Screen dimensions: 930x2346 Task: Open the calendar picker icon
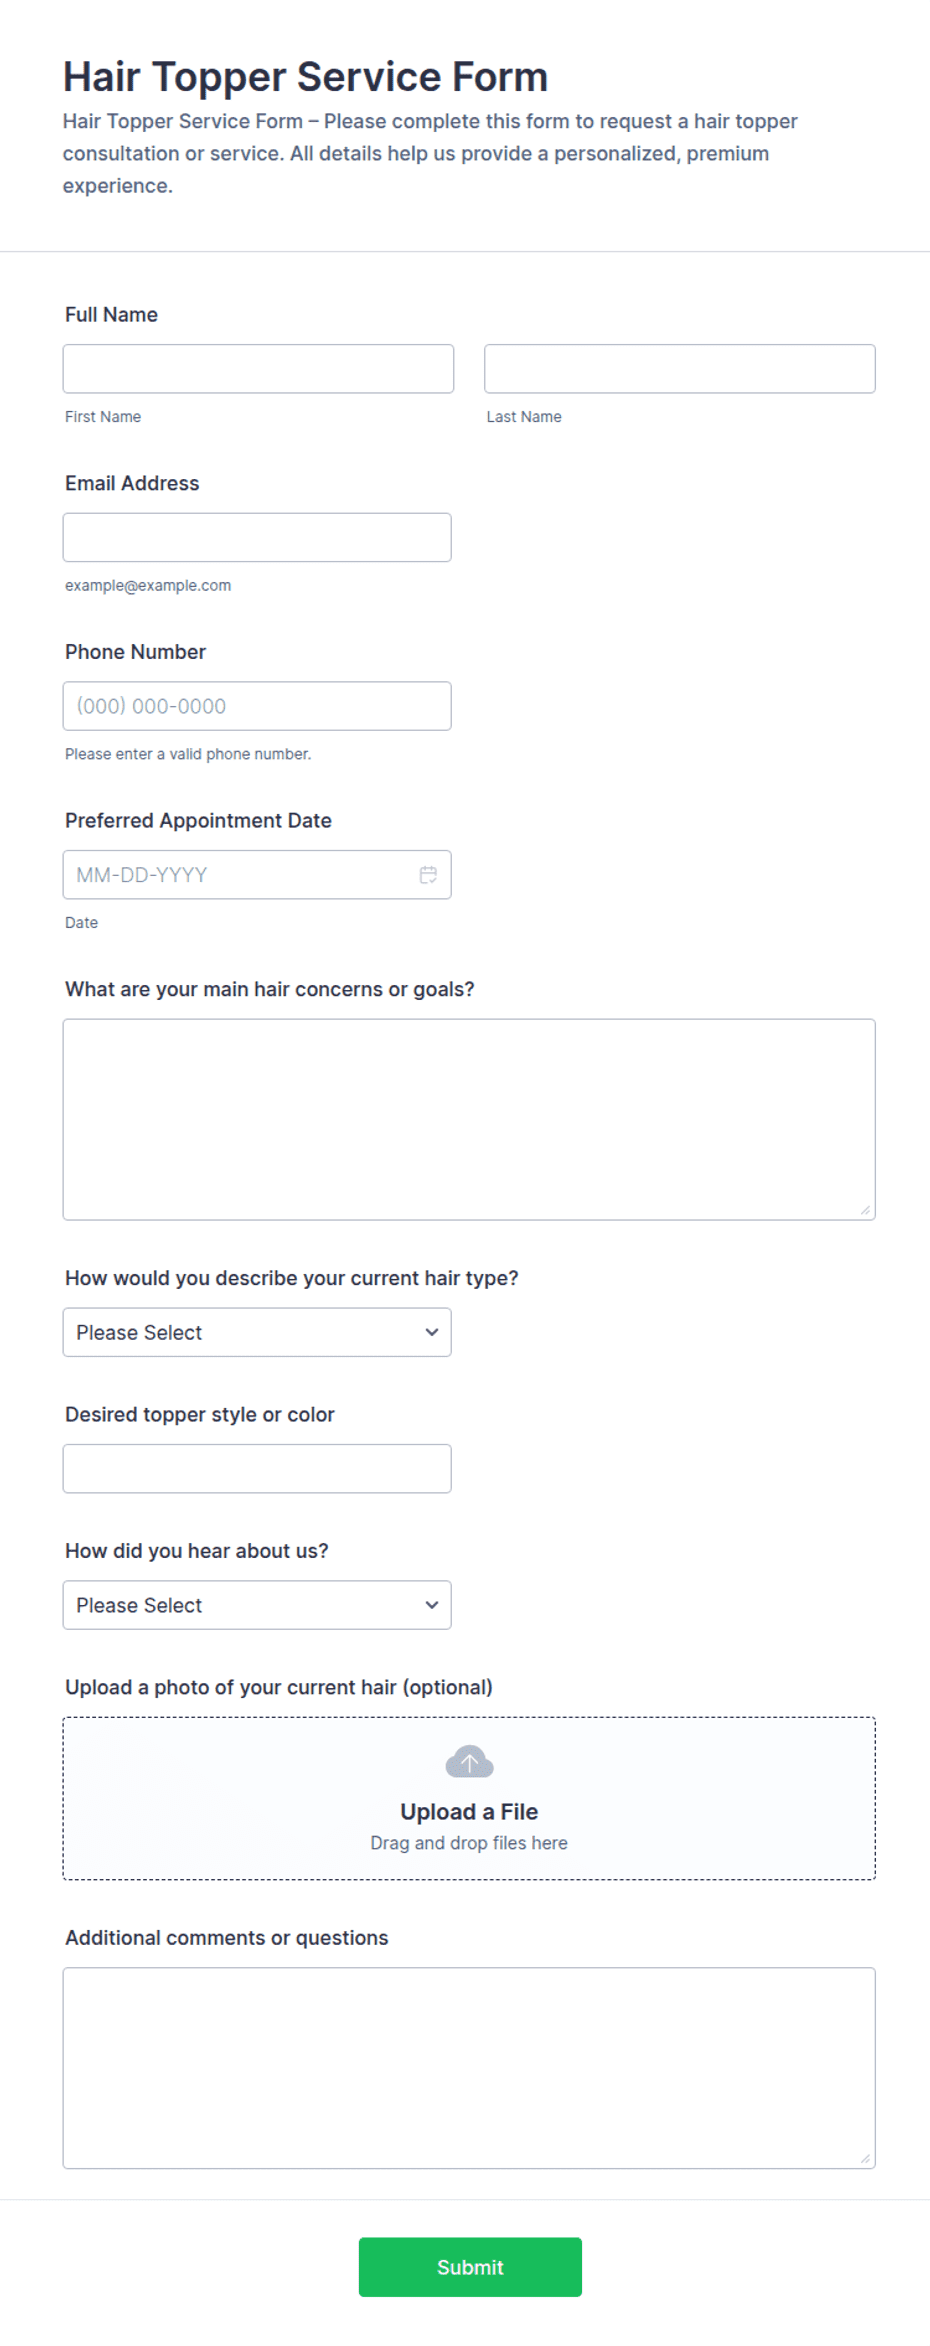428,875
